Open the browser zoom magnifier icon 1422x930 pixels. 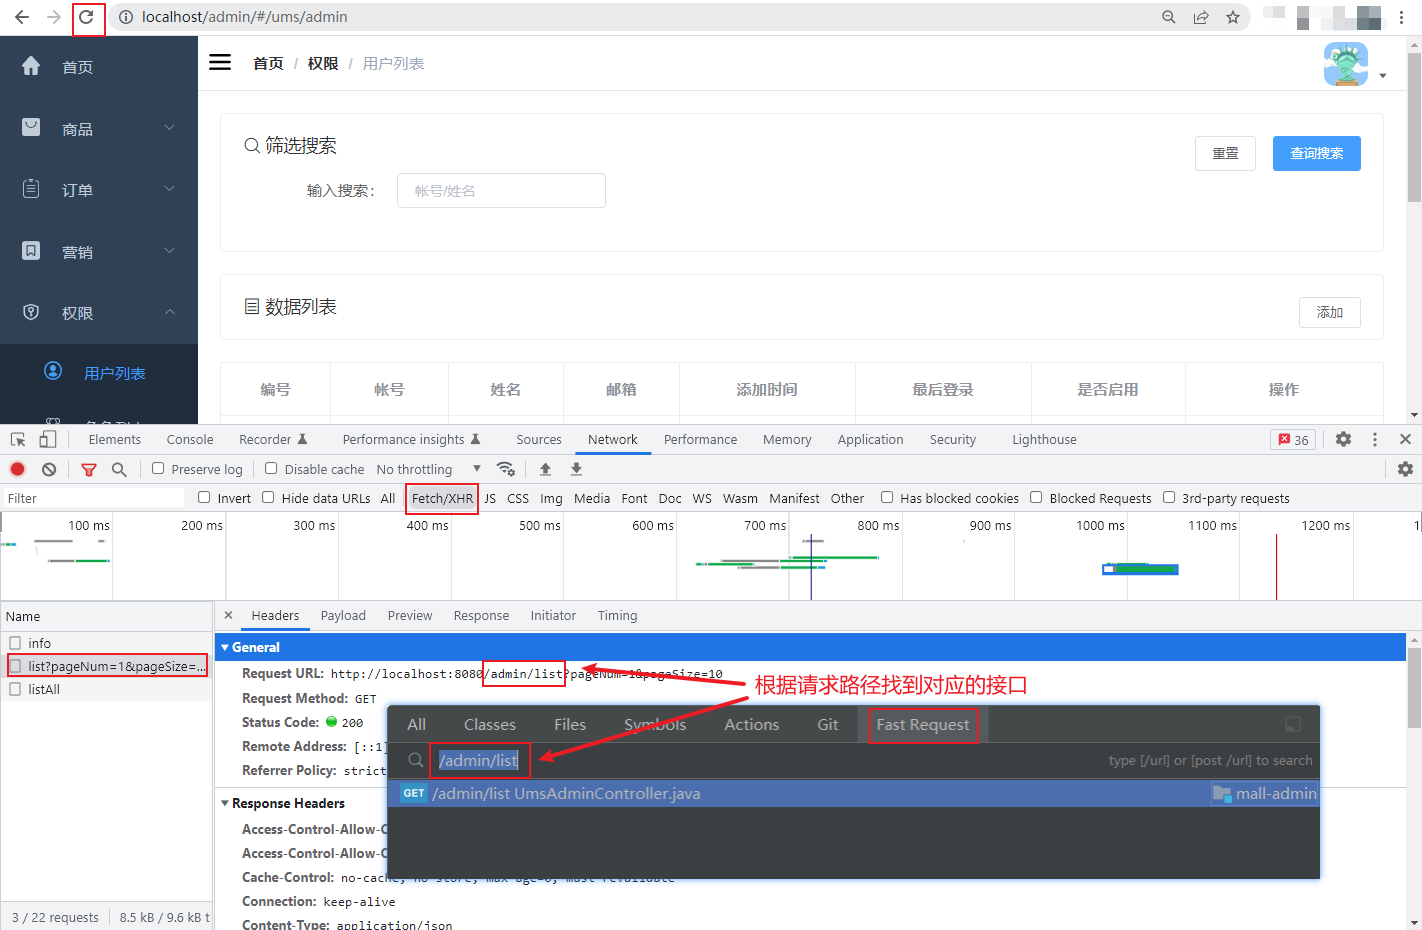[1169, 17]
